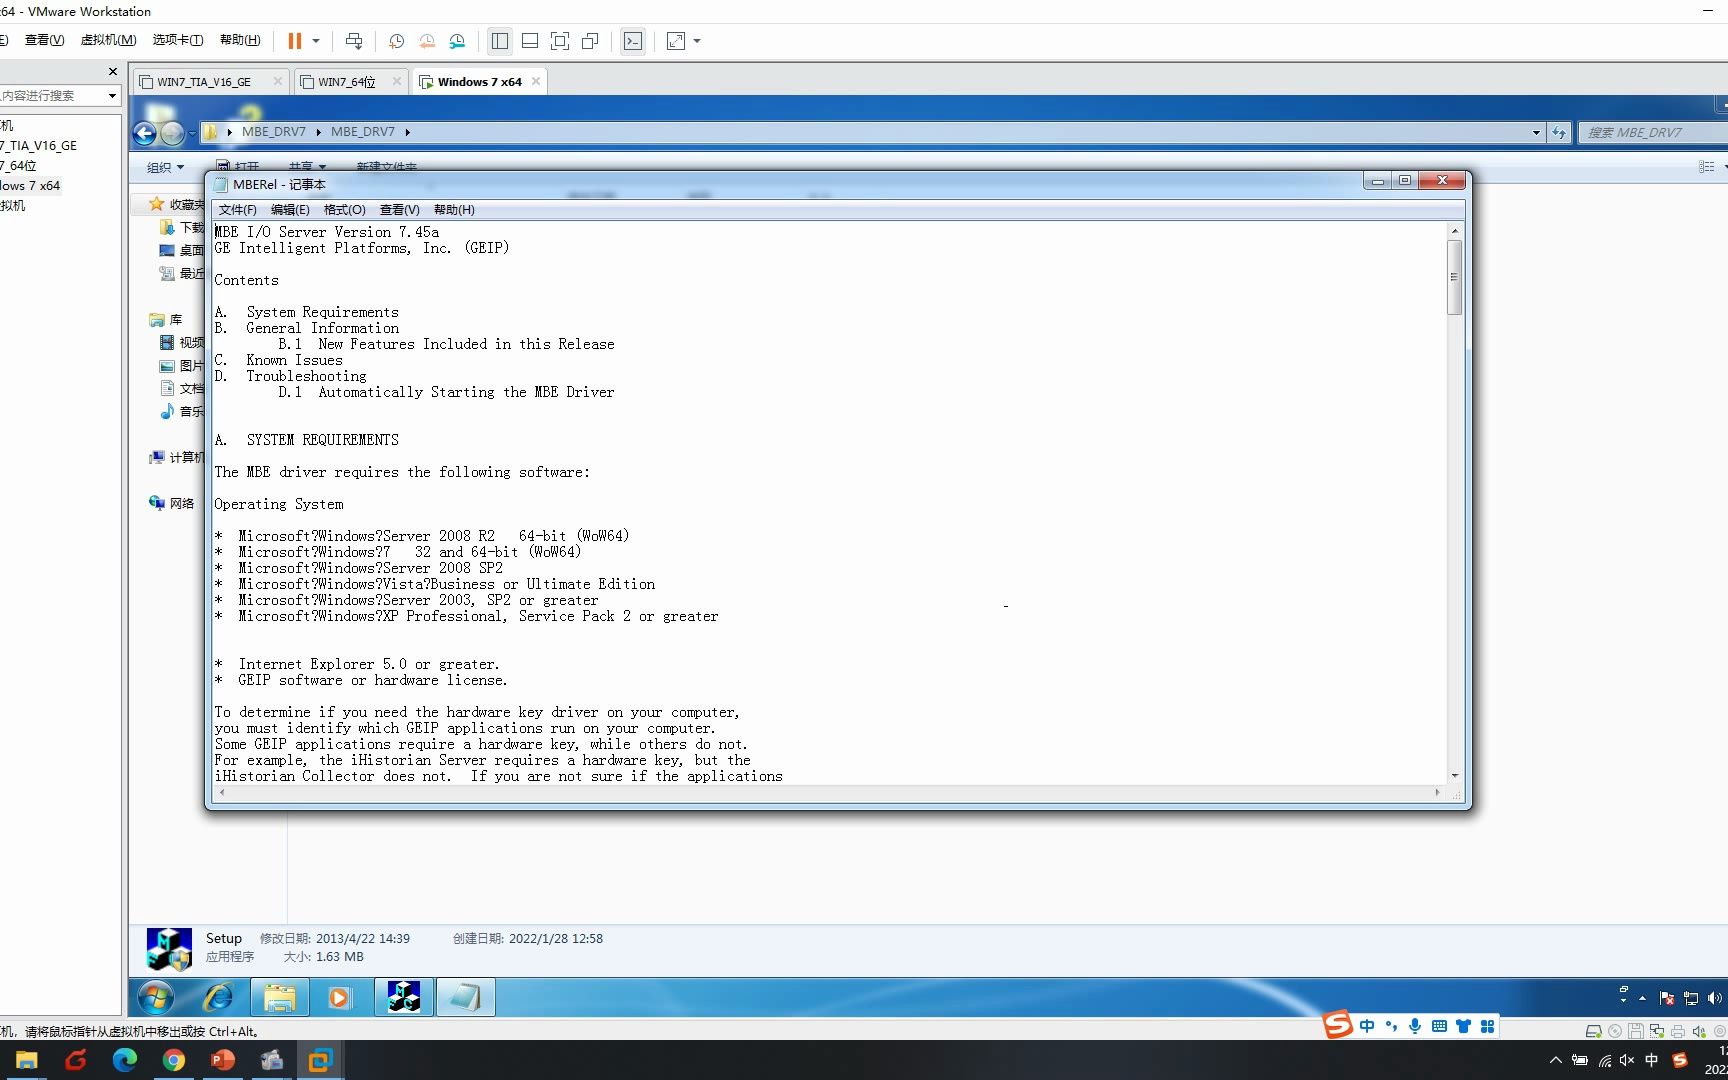This screenshot has width=1728, height=1080.
Task: Go back in the Explorer window
Action: [145, 133]
